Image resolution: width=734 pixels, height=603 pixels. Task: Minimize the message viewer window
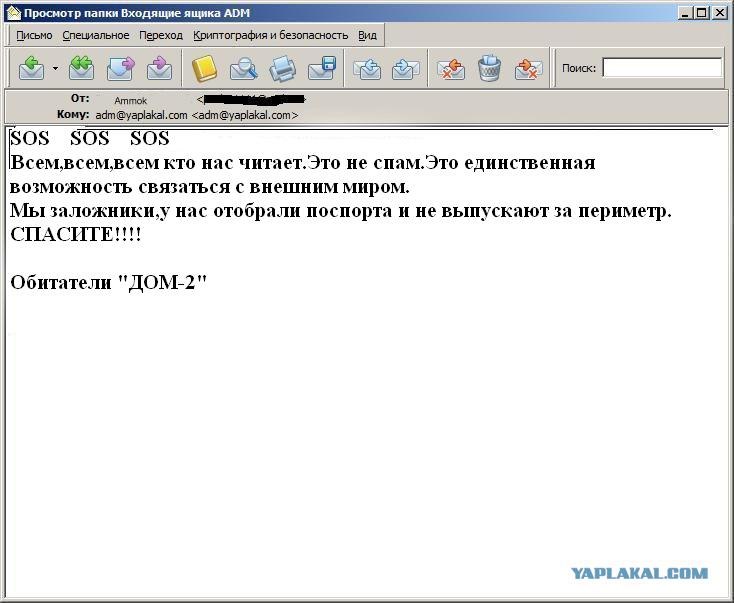pyautogui.click(x=685, y=13)
